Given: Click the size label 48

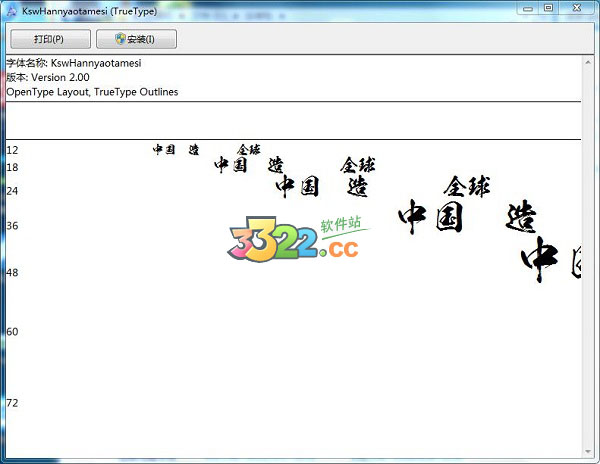Looking at the screenshot, I should coord(12,273).
